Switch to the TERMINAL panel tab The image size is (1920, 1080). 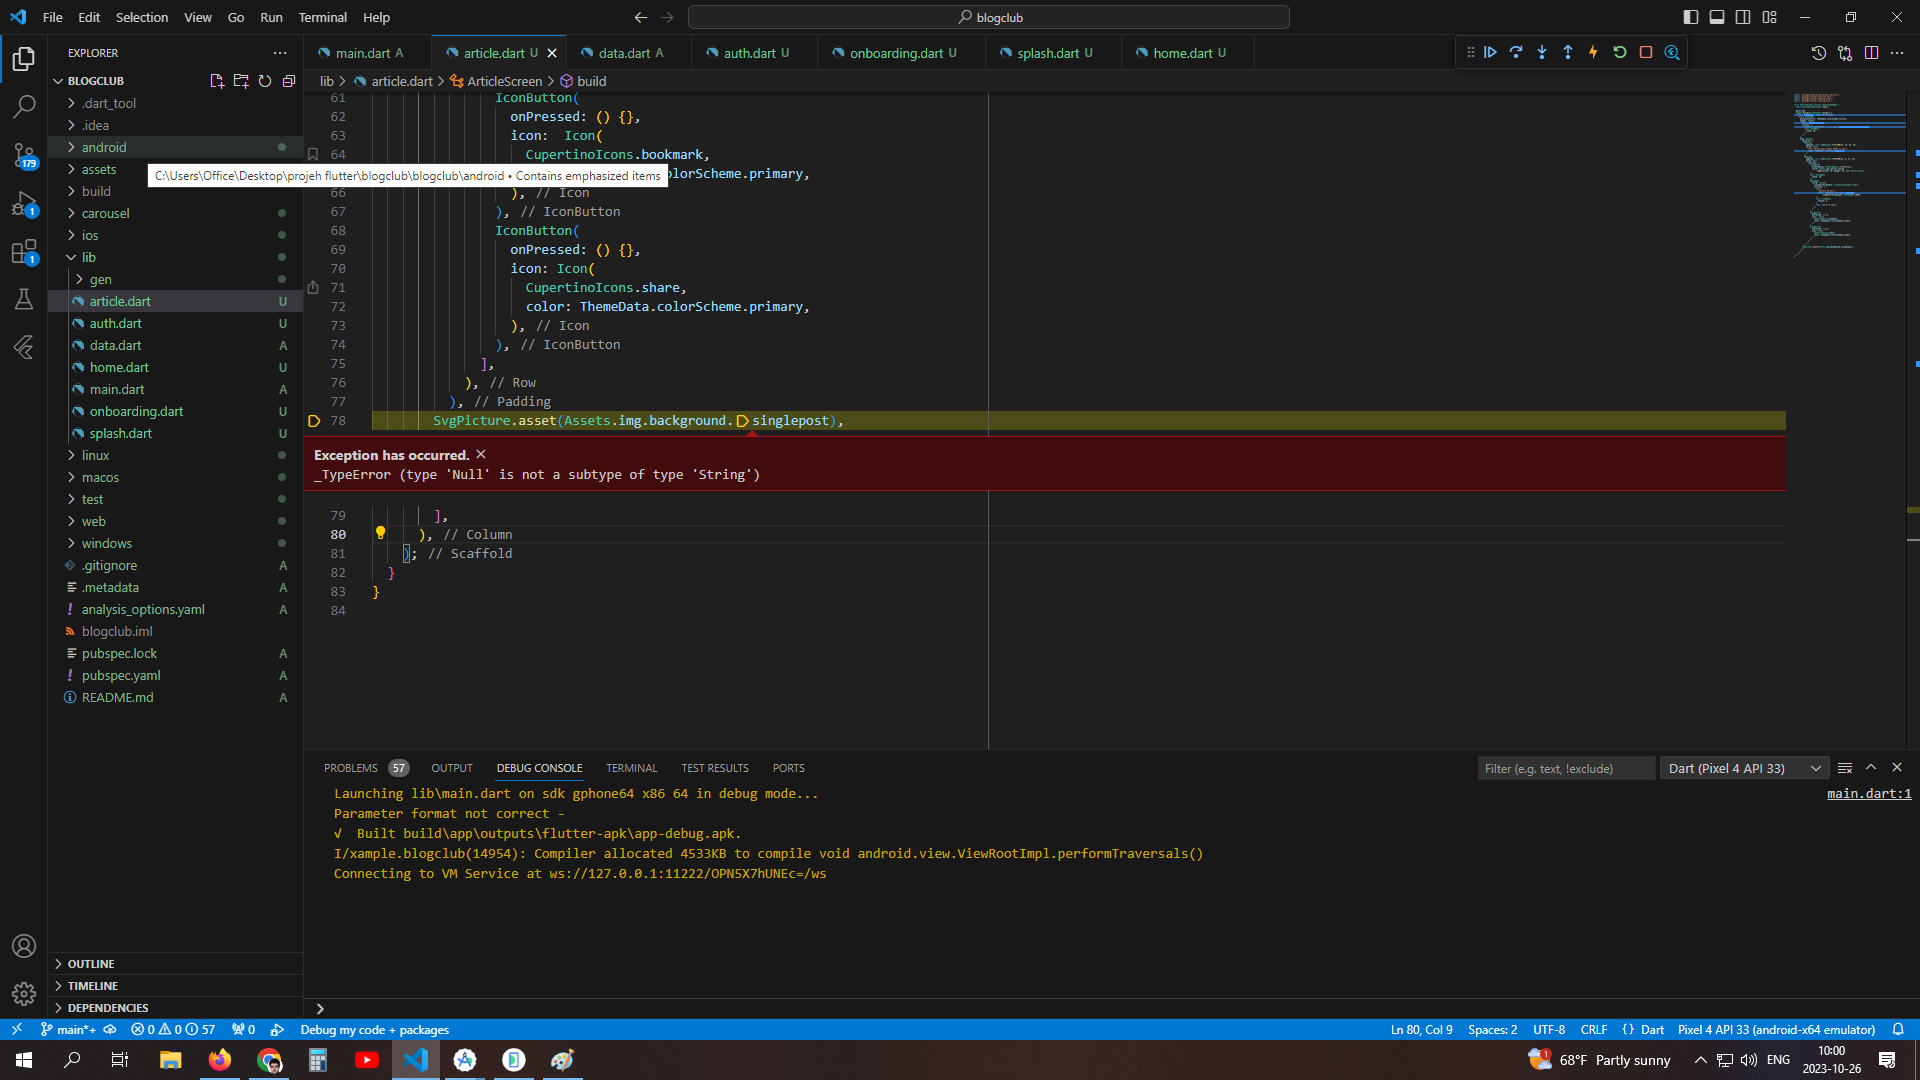(x=631, y=768)
